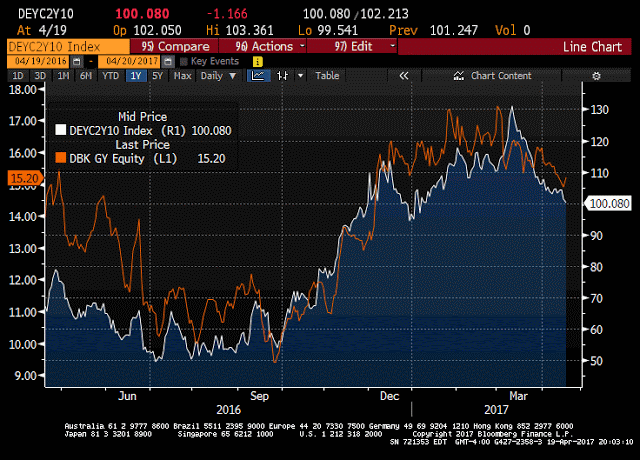Image resolution: width=640 pixels, height=460 pixels.
Task: Select the line chart style icon
Action: (258, 76)
